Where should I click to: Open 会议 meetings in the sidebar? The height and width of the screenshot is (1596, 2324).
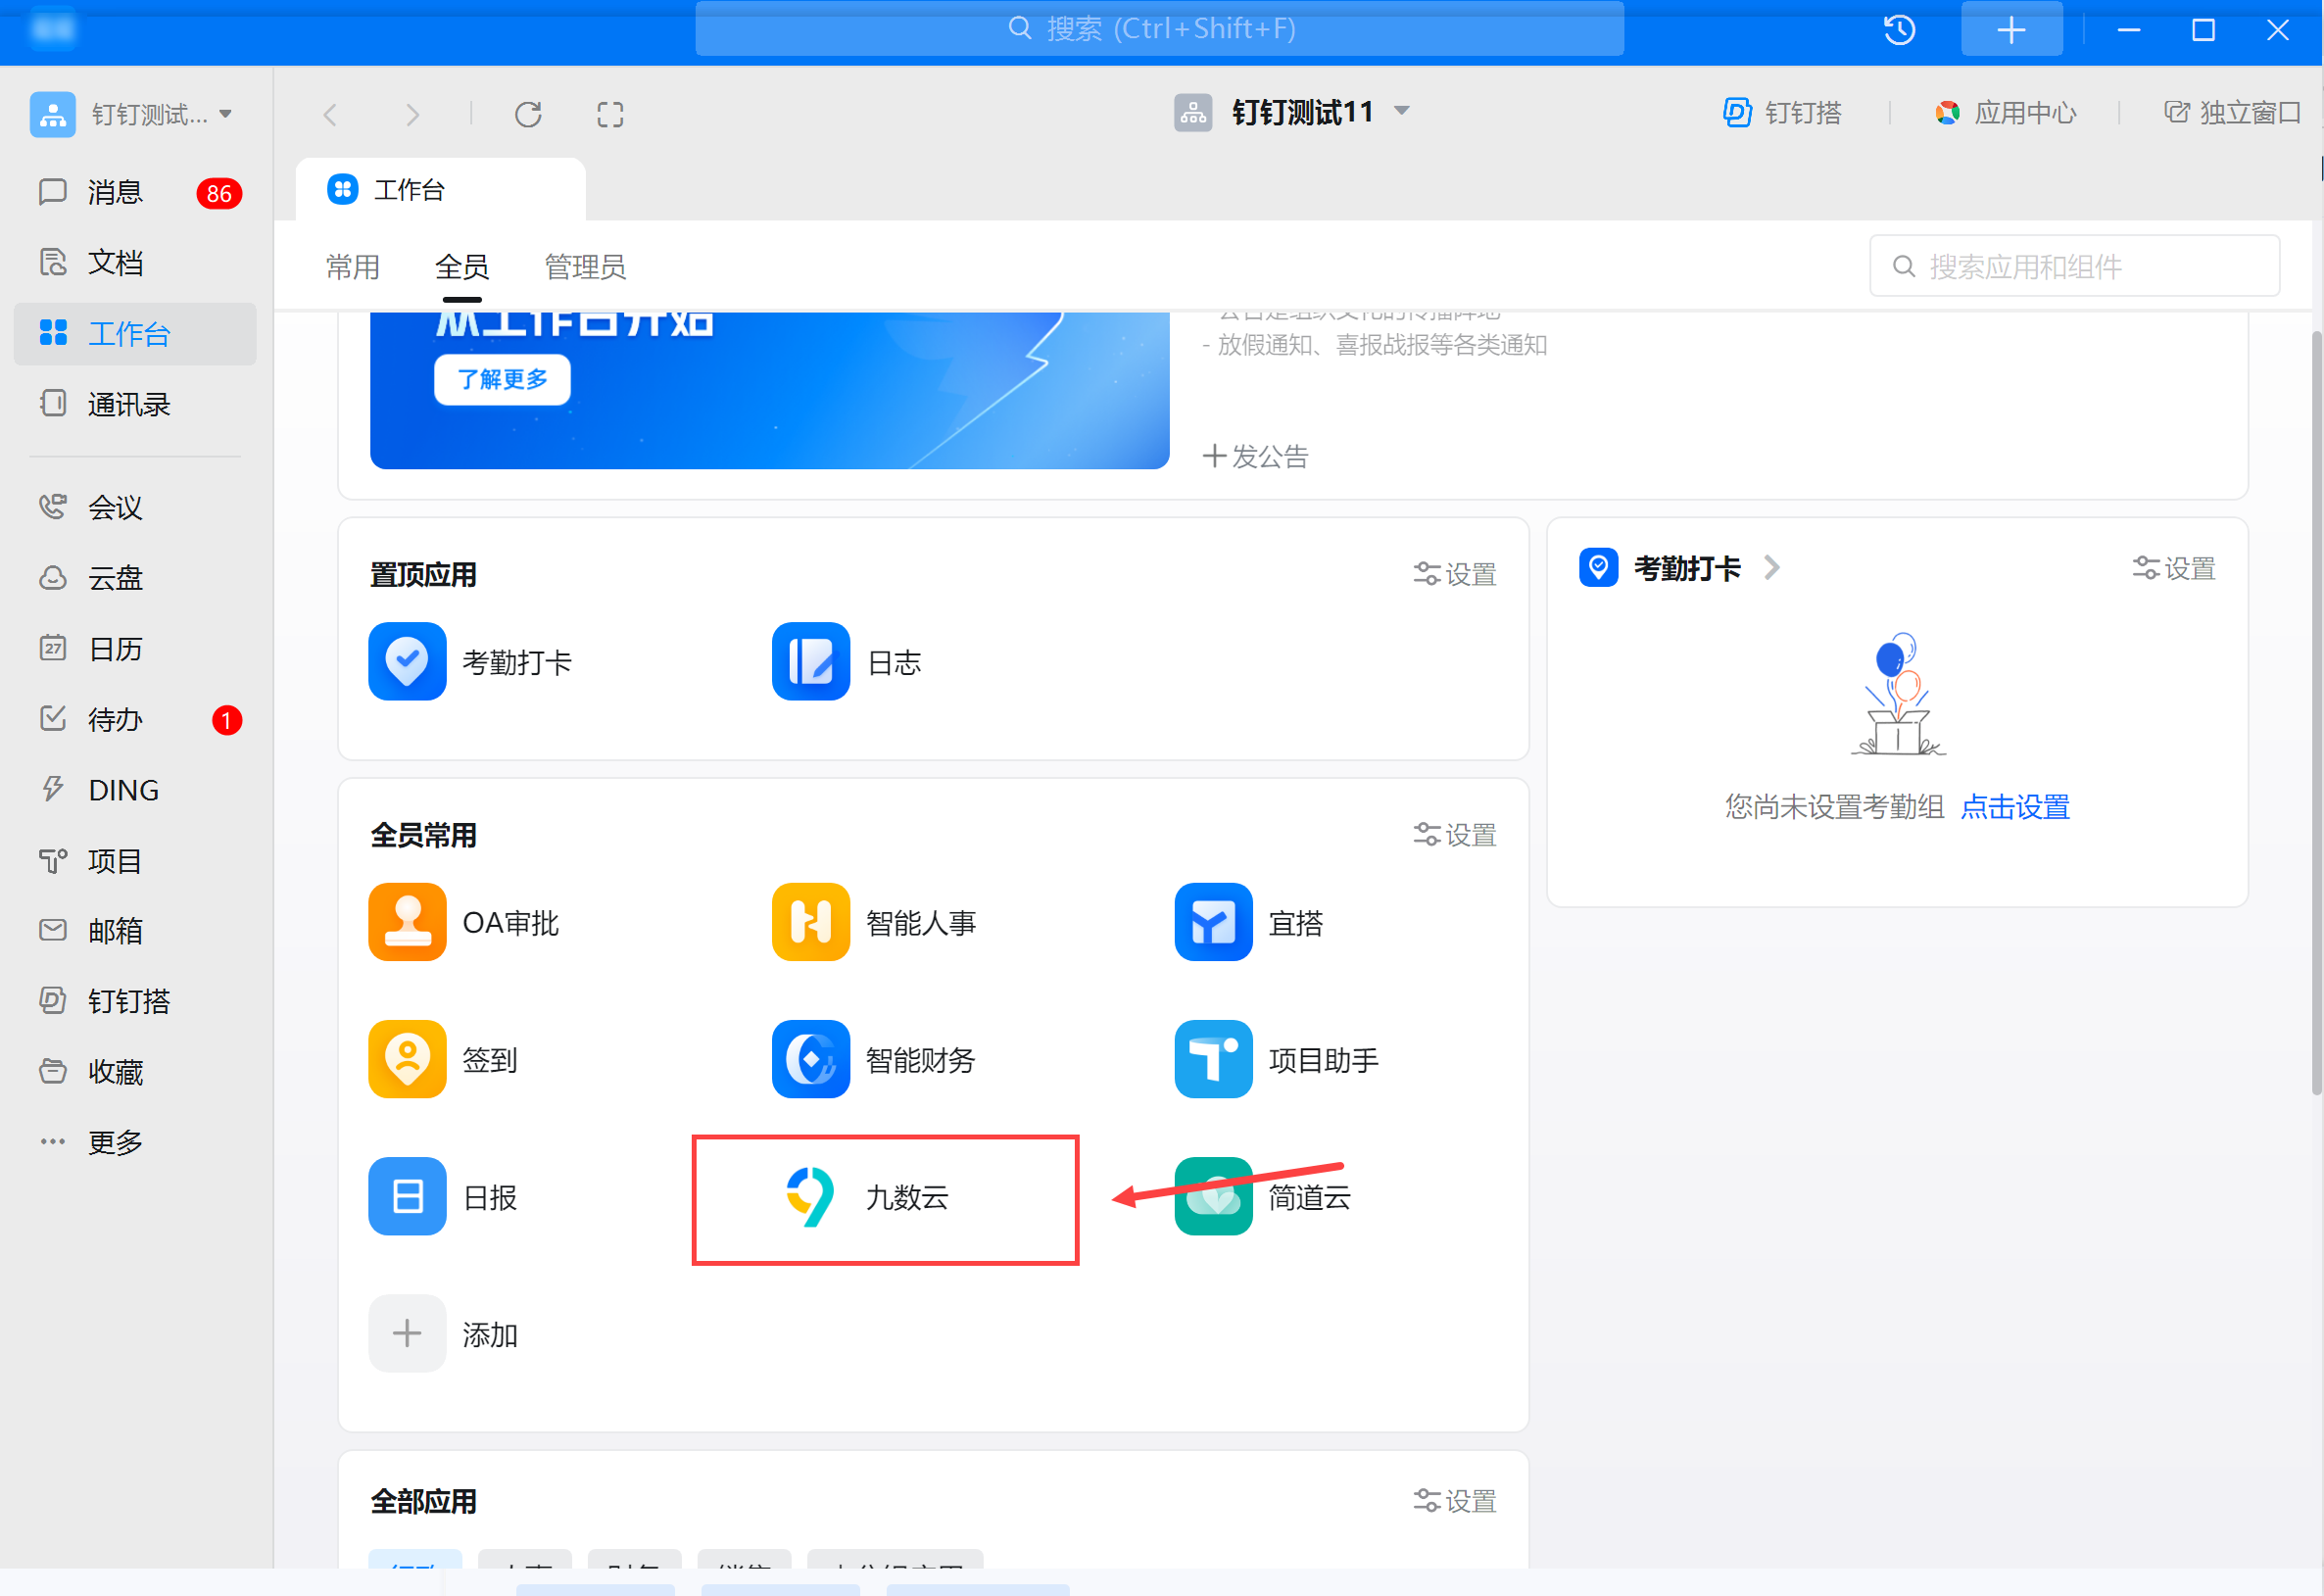click(135, 508)
